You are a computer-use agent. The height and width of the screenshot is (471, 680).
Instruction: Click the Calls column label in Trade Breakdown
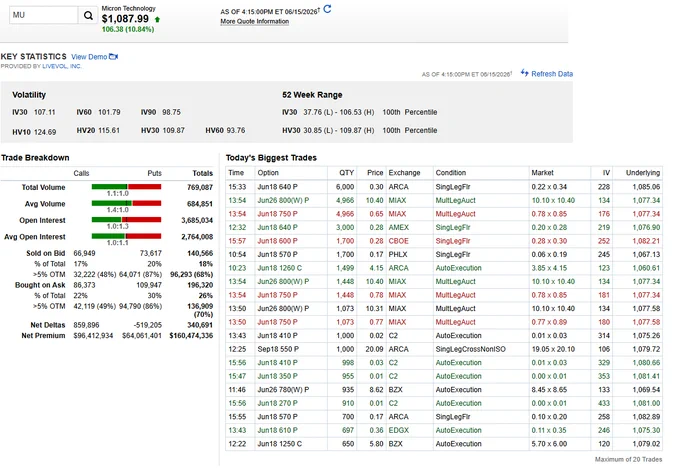(x=81, y=173)
